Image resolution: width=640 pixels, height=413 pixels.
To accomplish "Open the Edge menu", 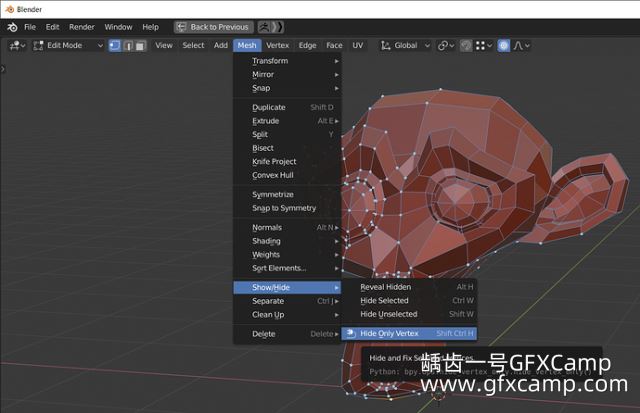I will (307, 46).
